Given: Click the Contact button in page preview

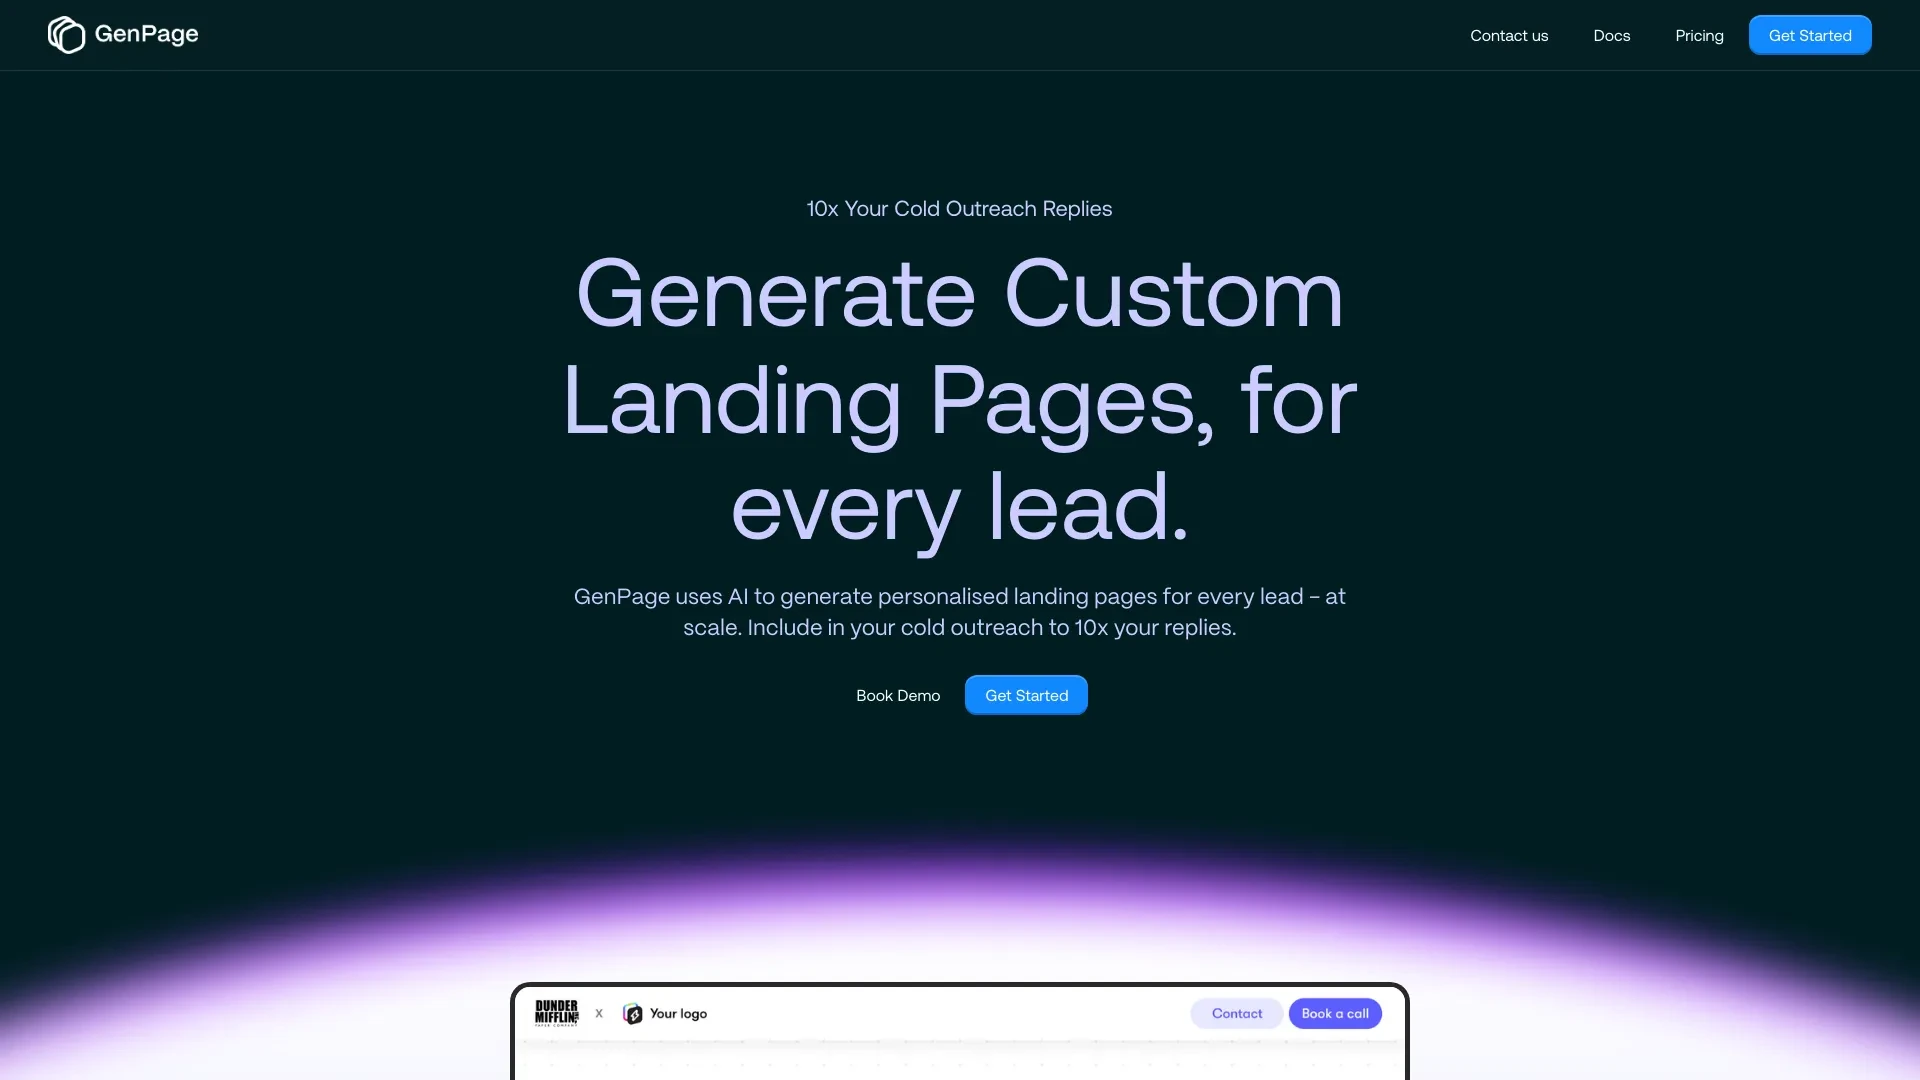Looking at the screenshot, I should coord(1237,1013).
